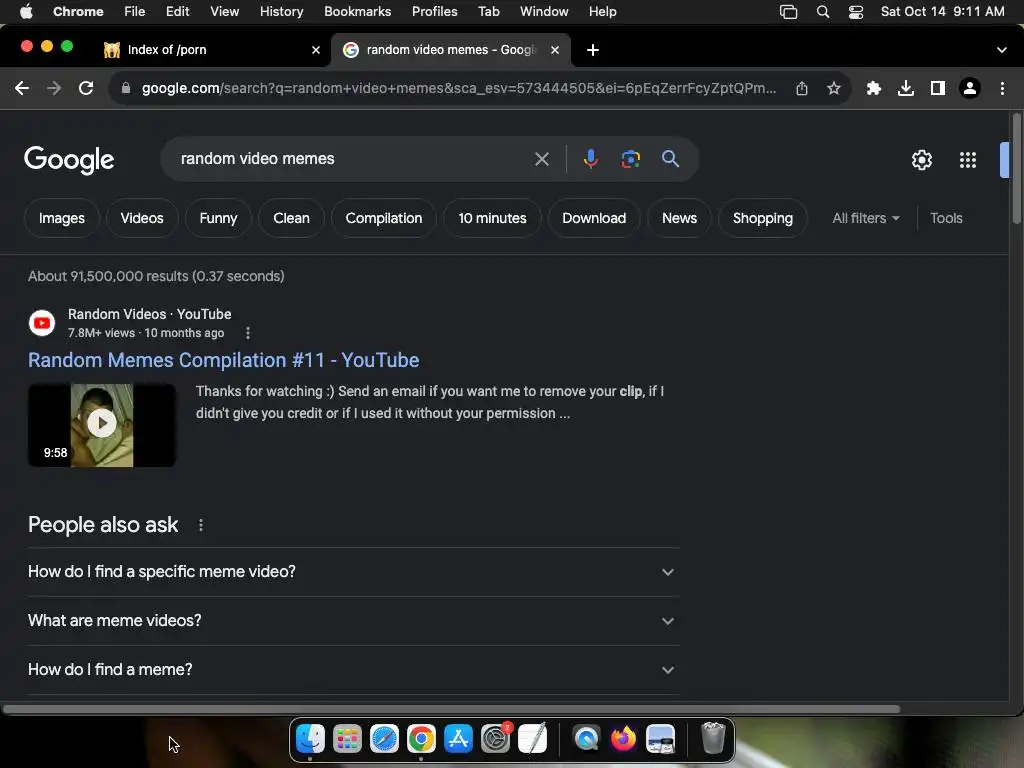Open Chrome downloads from the toolbar

(x=905, y=88)
